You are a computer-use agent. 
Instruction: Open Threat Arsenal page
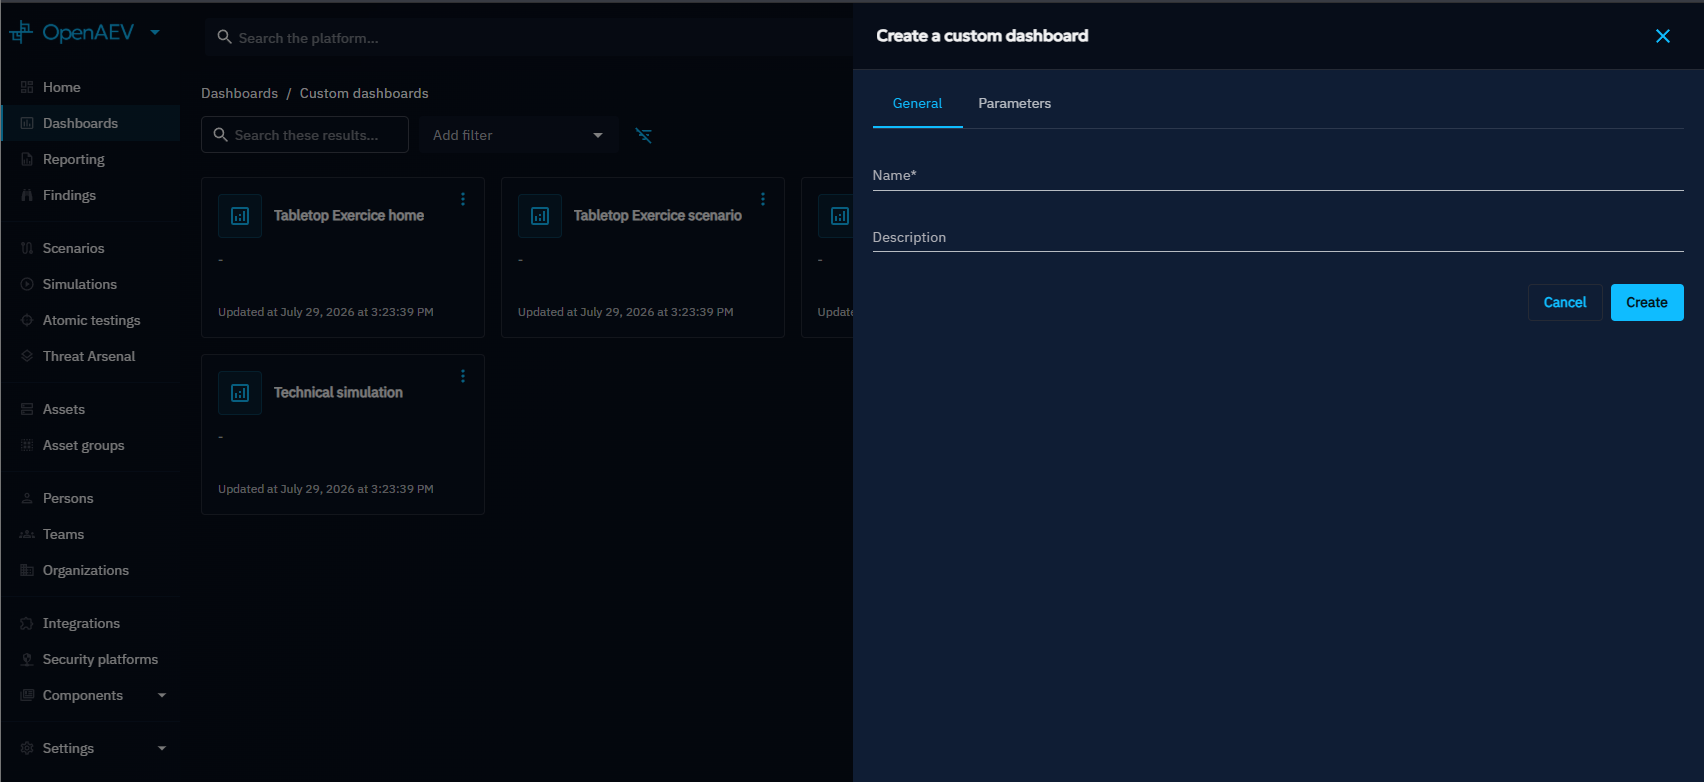pos(90,356)
